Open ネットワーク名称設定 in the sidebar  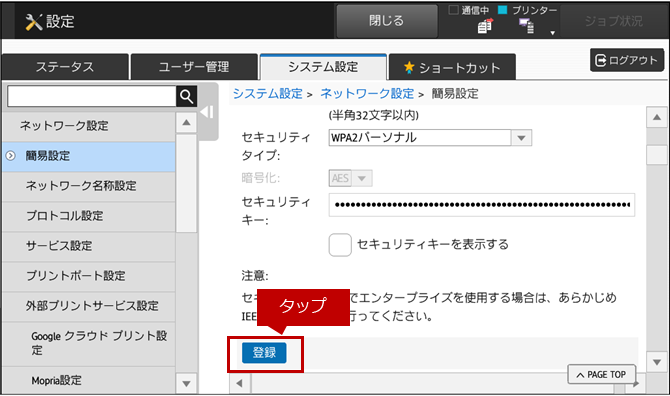pyautogui.click(x=89, y=186)
